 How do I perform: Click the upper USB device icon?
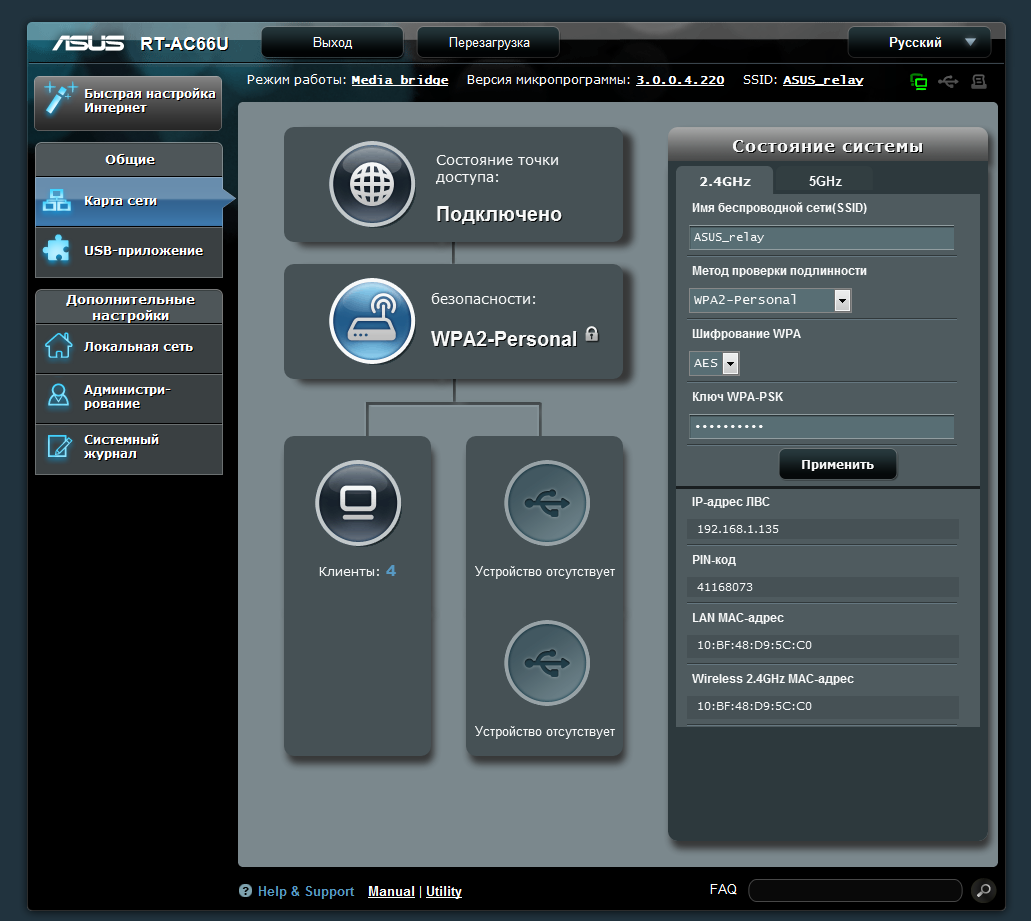547,503
